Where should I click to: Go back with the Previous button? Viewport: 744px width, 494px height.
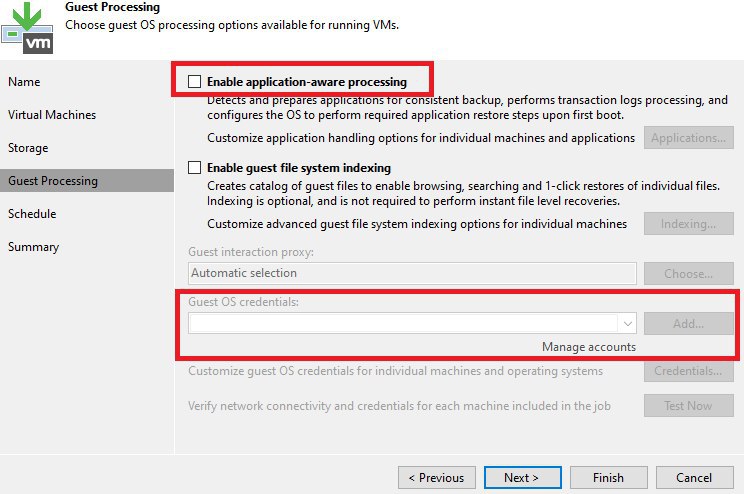pyautogui.click(x=436, y=478)
